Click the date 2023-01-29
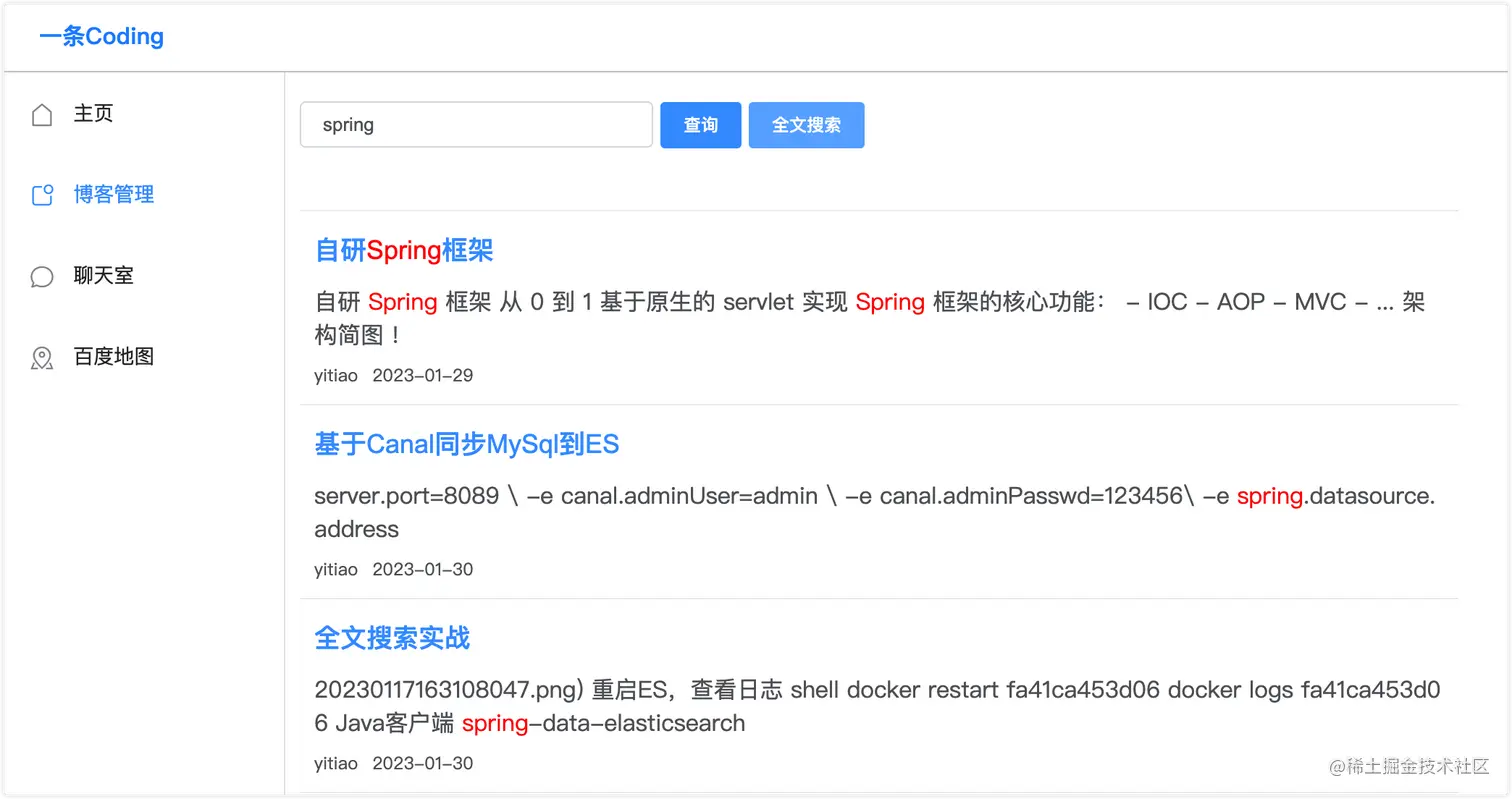Screen dimensions: 1512x799 click(423, 376)
